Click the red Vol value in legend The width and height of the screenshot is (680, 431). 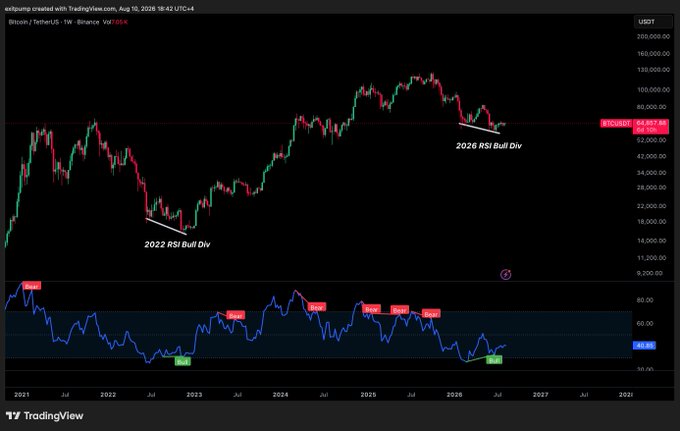click(x=120, y=22)
